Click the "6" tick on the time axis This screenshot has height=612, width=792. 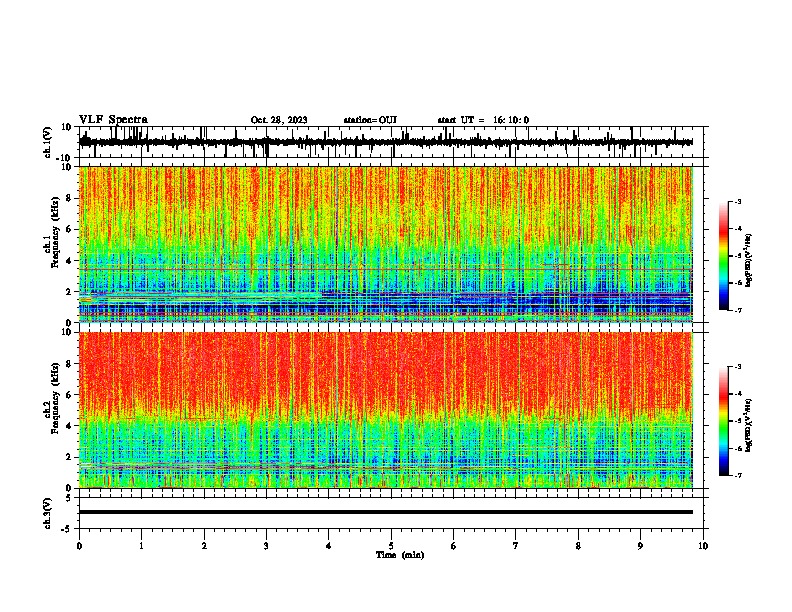coord(454,546)
